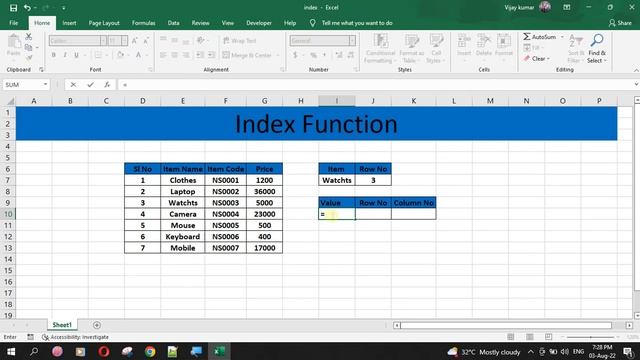Collapse the ribbon with the caret
The height and width of the screenshot is (360, 640).
[636, 70]
